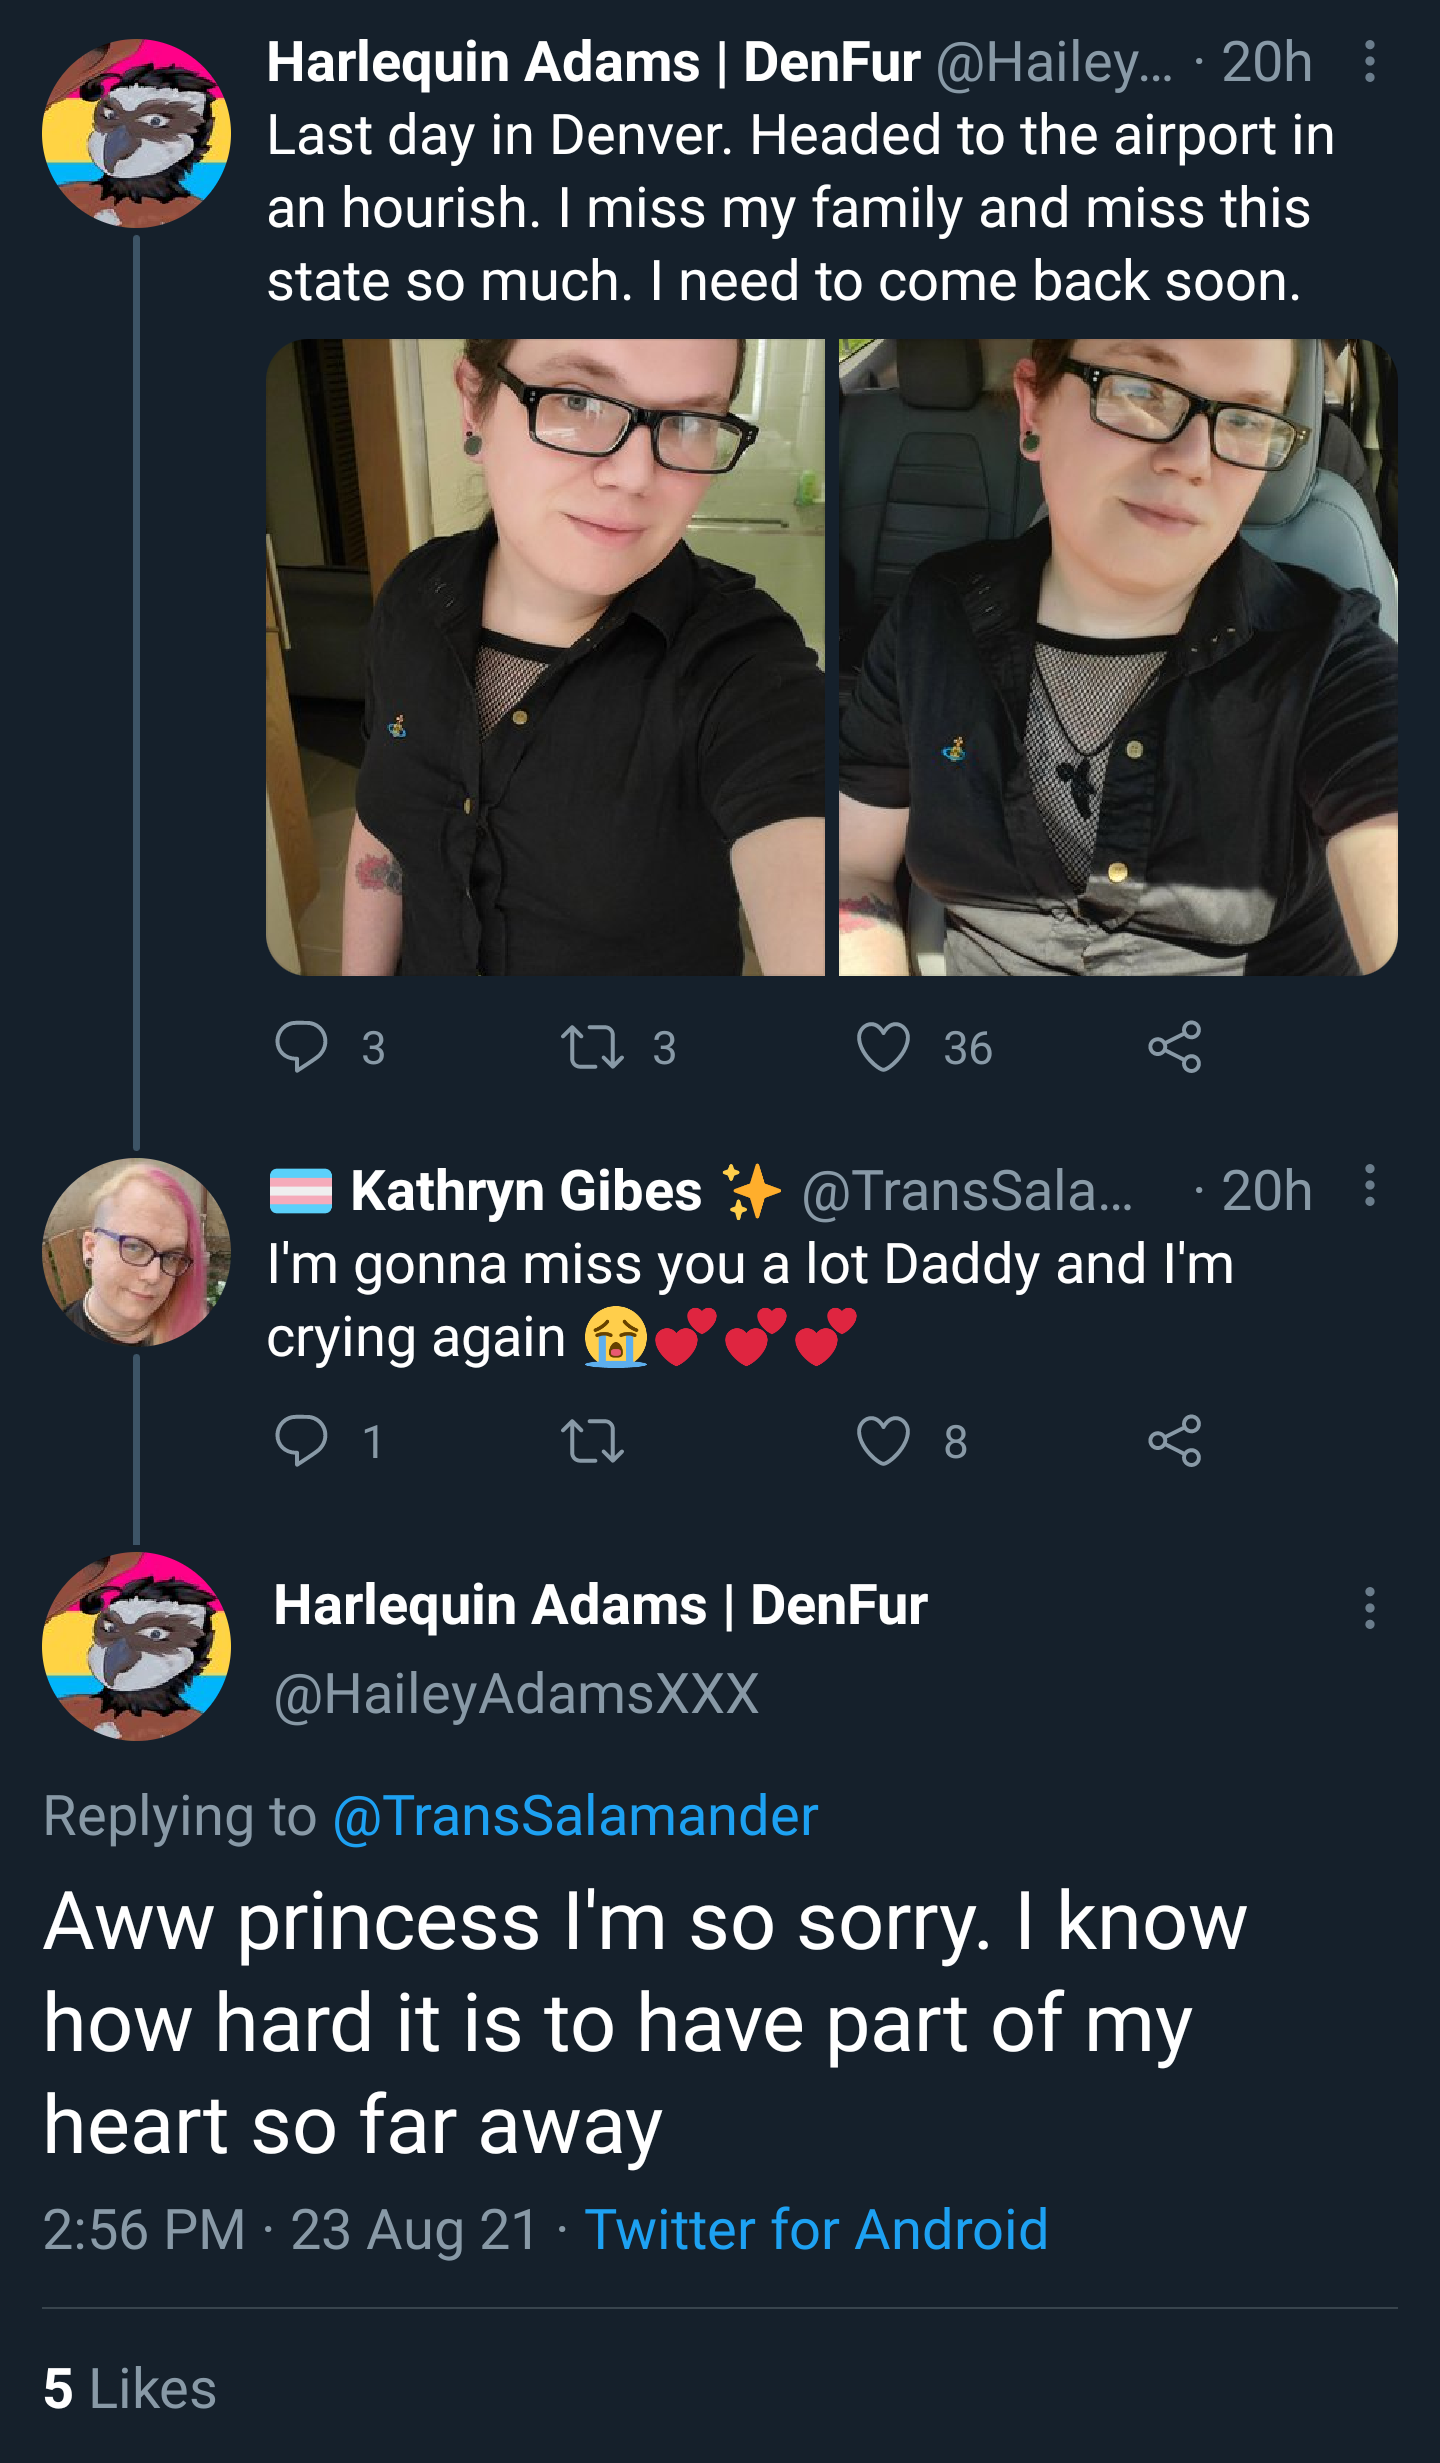Open Harlequin Adams' bird avatar on first tweet
Screen dimensions: 1440x2463
tap(136, 133)
